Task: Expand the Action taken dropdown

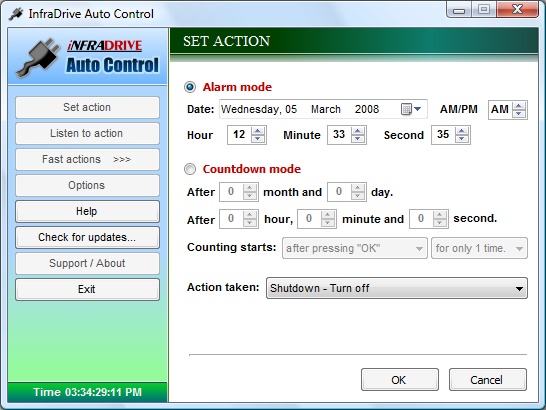Action: tap(397, 288)
